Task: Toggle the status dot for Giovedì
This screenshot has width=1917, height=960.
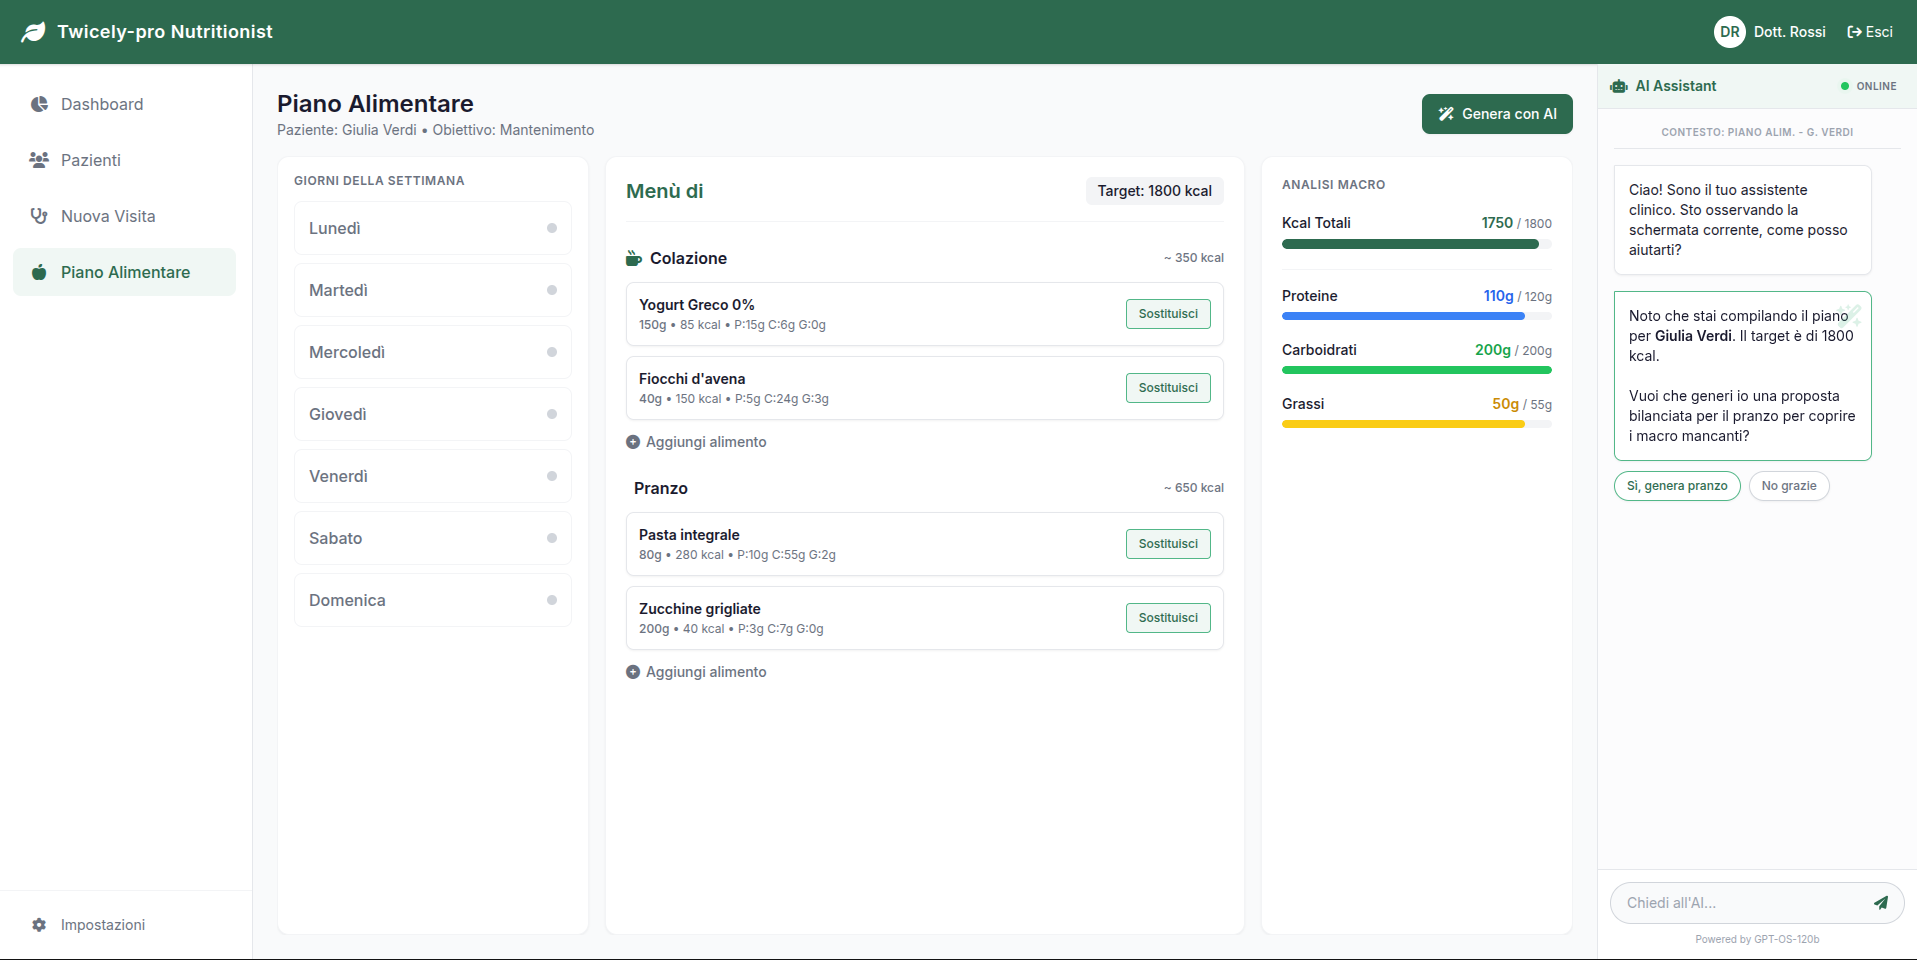Action: pos(552,414)
